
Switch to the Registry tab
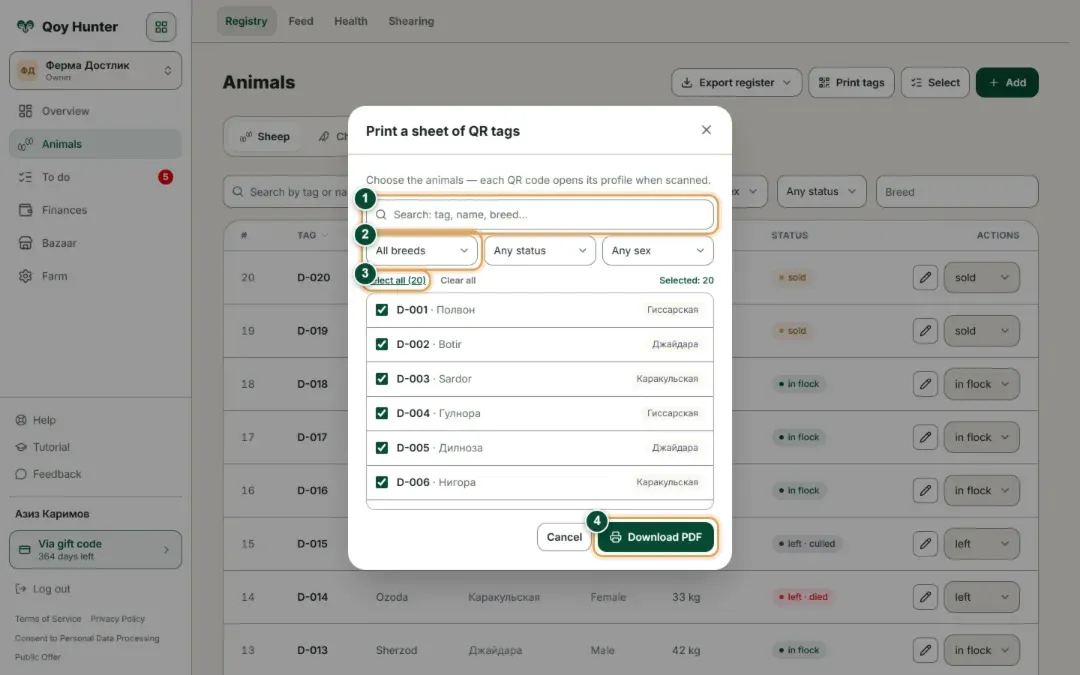point(246,21)
